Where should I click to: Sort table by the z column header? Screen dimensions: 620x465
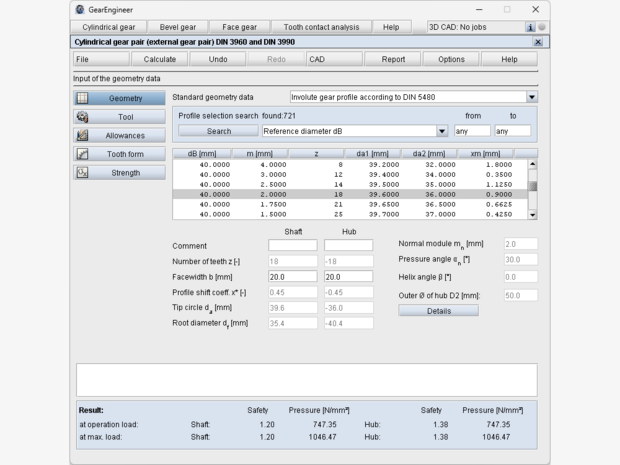[x=316, y=153]
